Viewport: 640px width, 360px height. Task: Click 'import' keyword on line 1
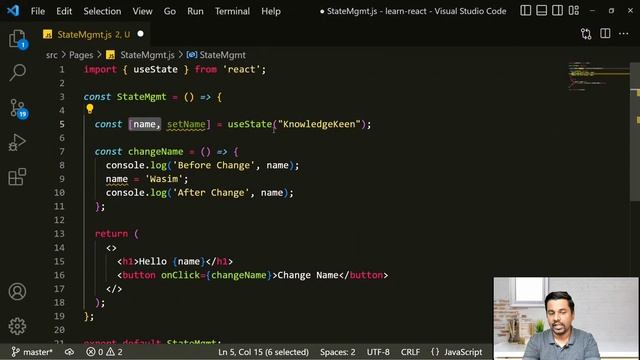coord(100,69)
